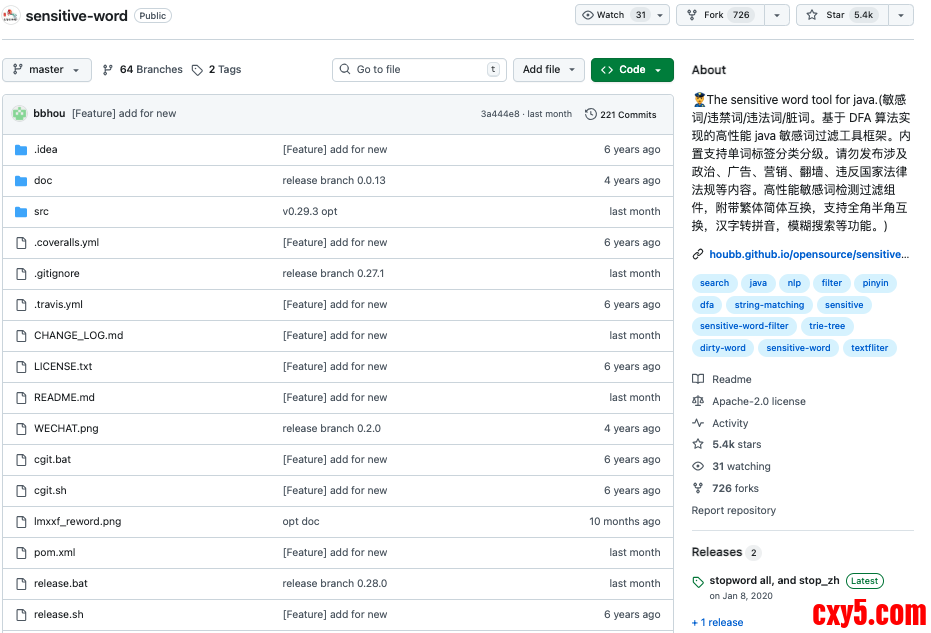Click the Activity pulse icon
The width and height of the screenshot is (931, 633).
point(698,423)
